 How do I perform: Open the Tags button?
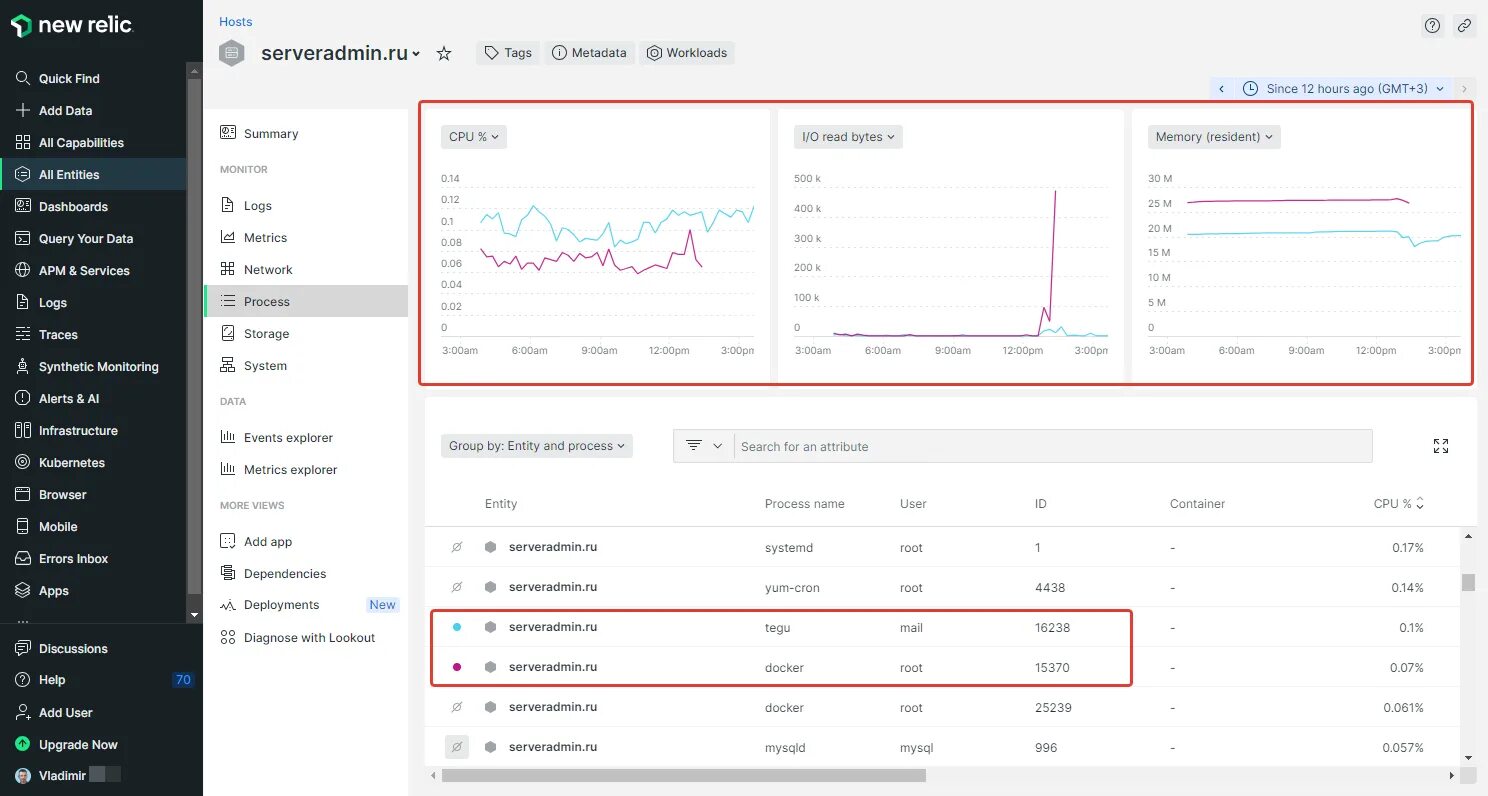click(x=508, y=53)
